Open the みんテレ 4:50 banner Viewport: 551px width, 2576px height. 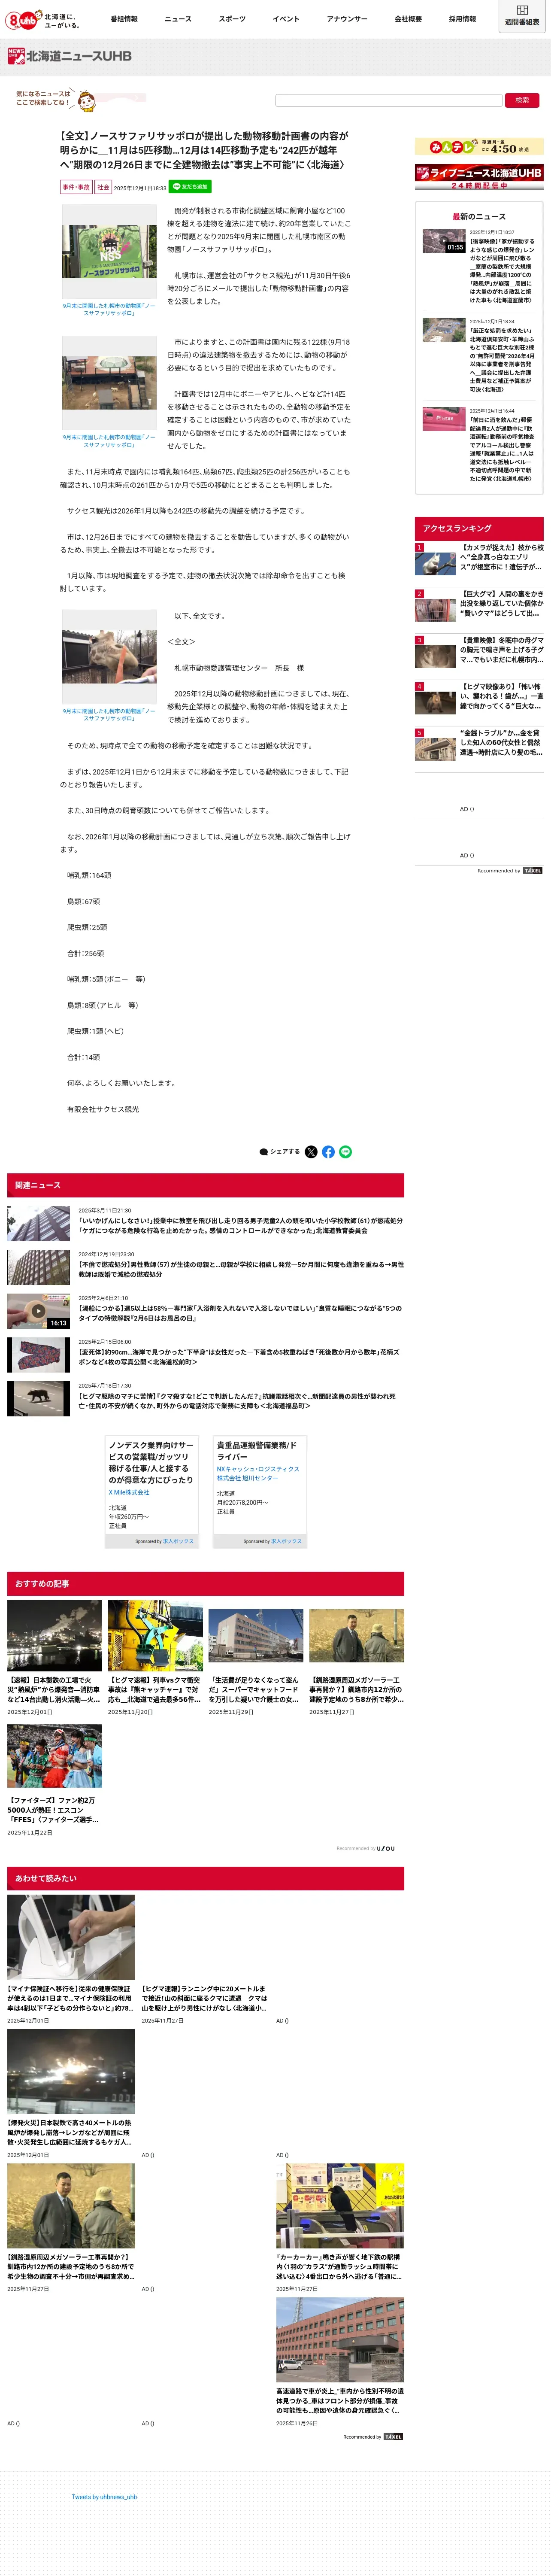point(479,147)
